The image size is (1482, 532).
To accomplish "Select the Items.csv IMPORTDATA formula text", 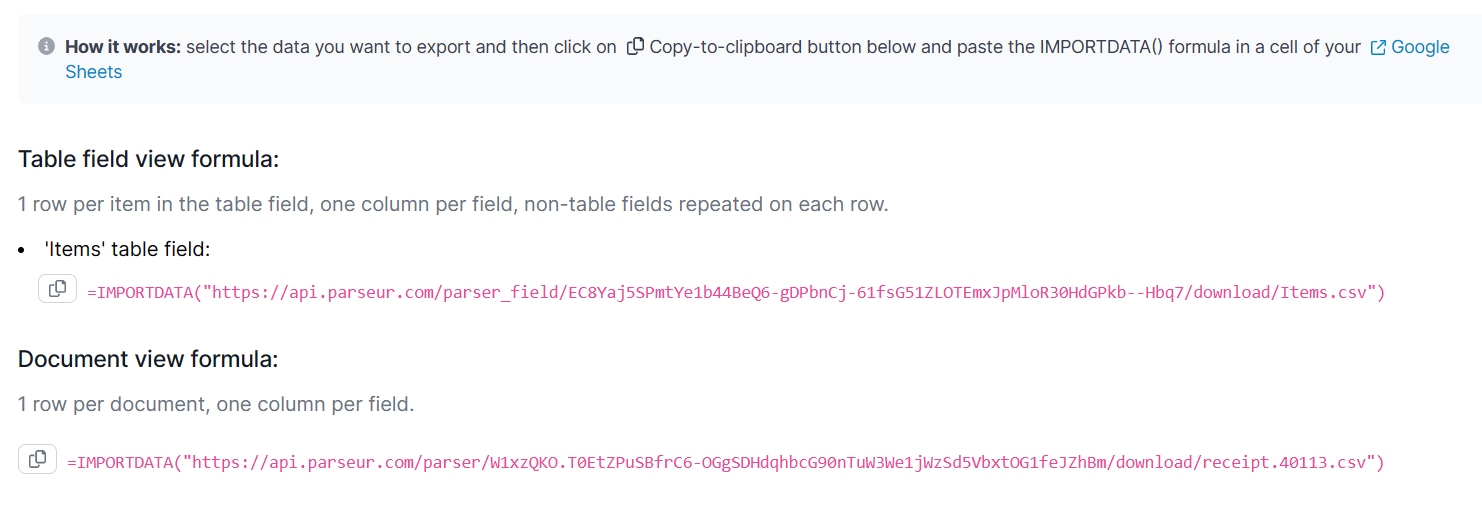I will click(735, 293).
